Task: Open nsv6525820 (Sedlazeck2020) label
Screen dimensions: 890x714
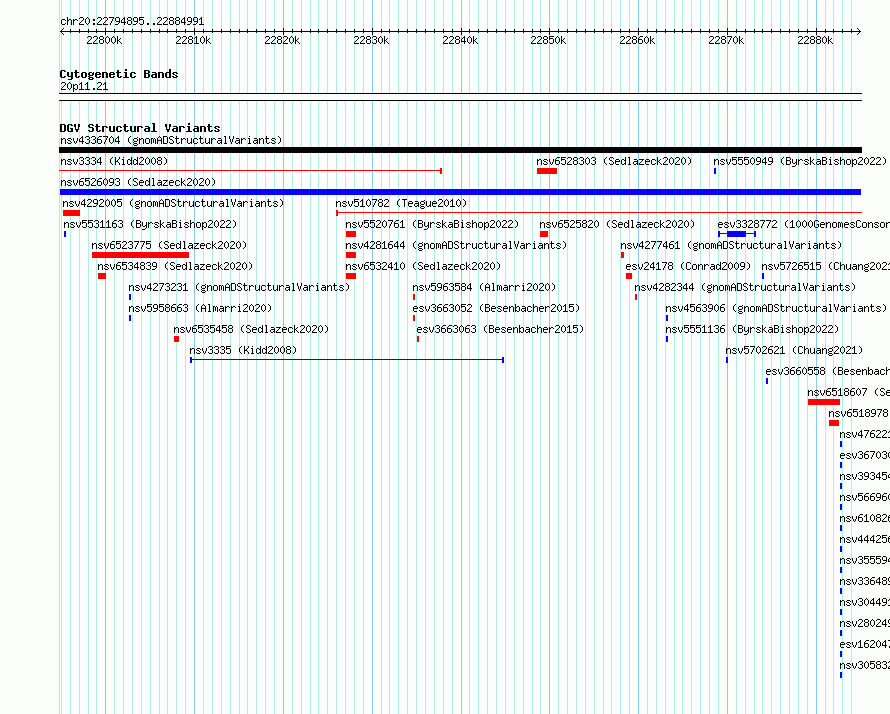Action: tap(617, 224)
